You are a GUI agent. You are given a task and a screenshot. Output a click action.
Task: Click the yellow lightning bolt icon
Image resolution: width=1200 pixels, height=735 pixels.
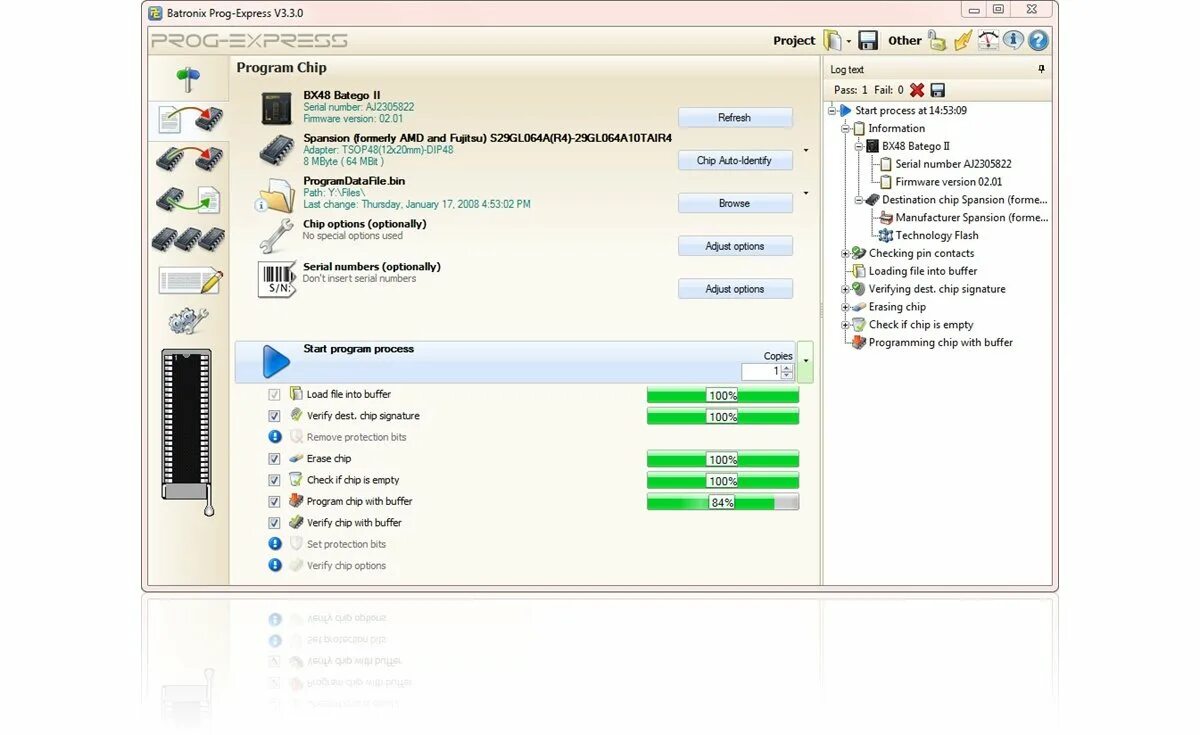tap(963, 41)
